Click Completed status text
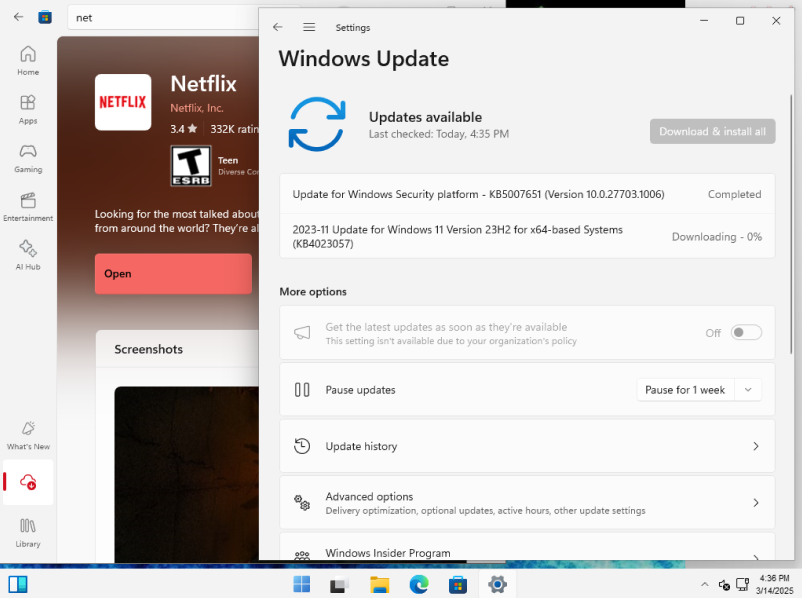The width and height of the screenshot is (802, 598). click(x=734, y=194)
